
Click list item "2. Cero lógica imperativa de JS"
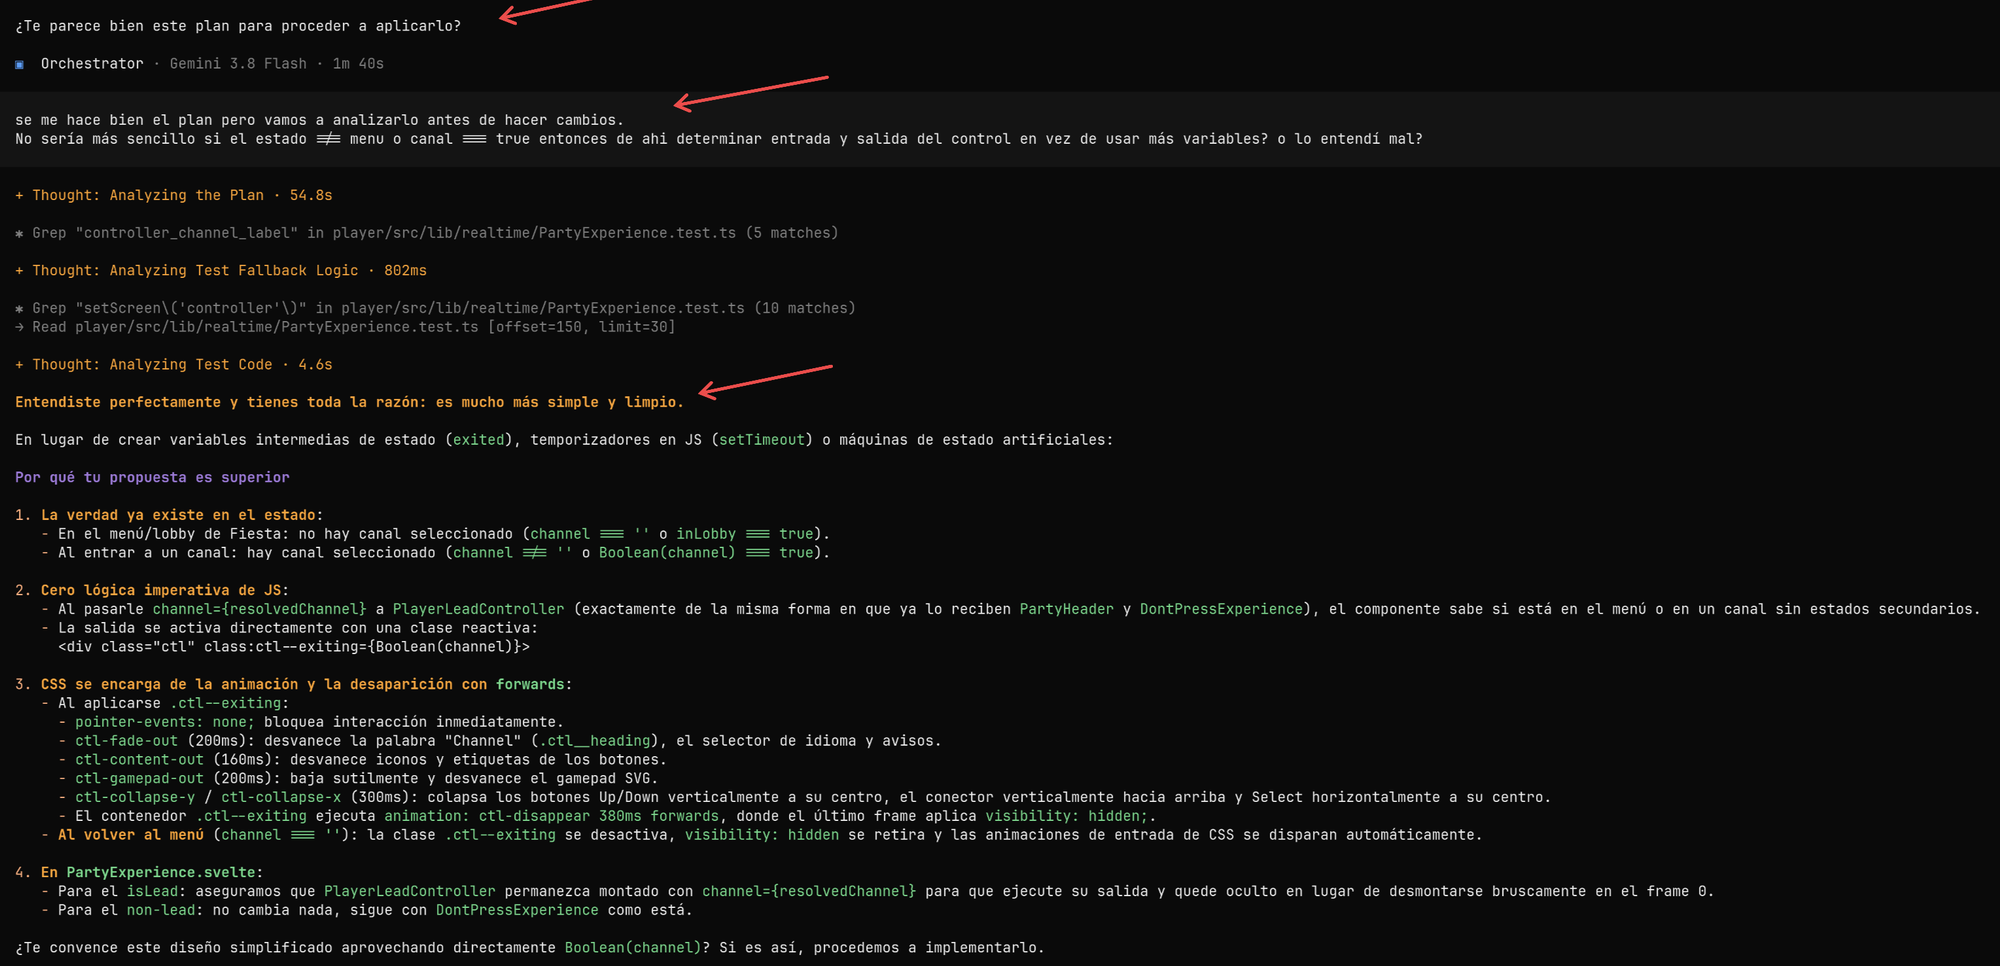(x=152, y=590)
